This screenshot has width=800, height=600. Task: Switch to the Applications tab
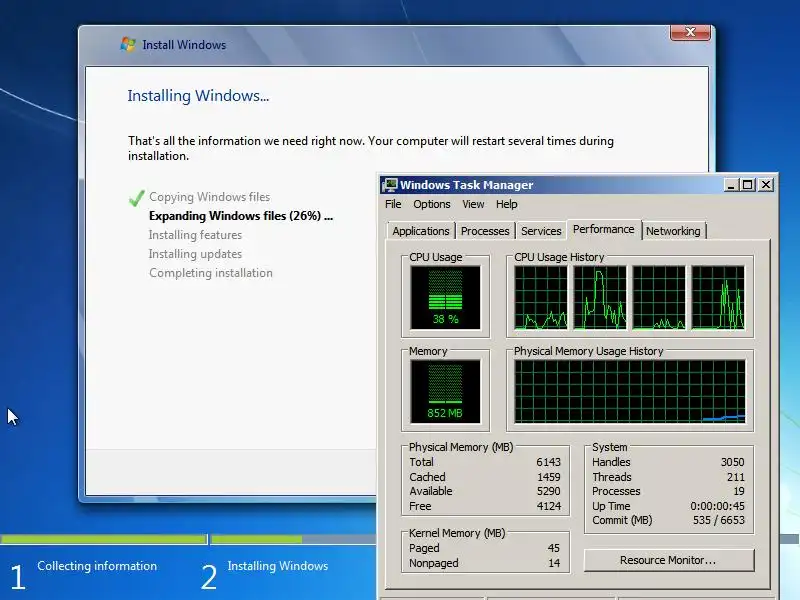coord(420,231)
